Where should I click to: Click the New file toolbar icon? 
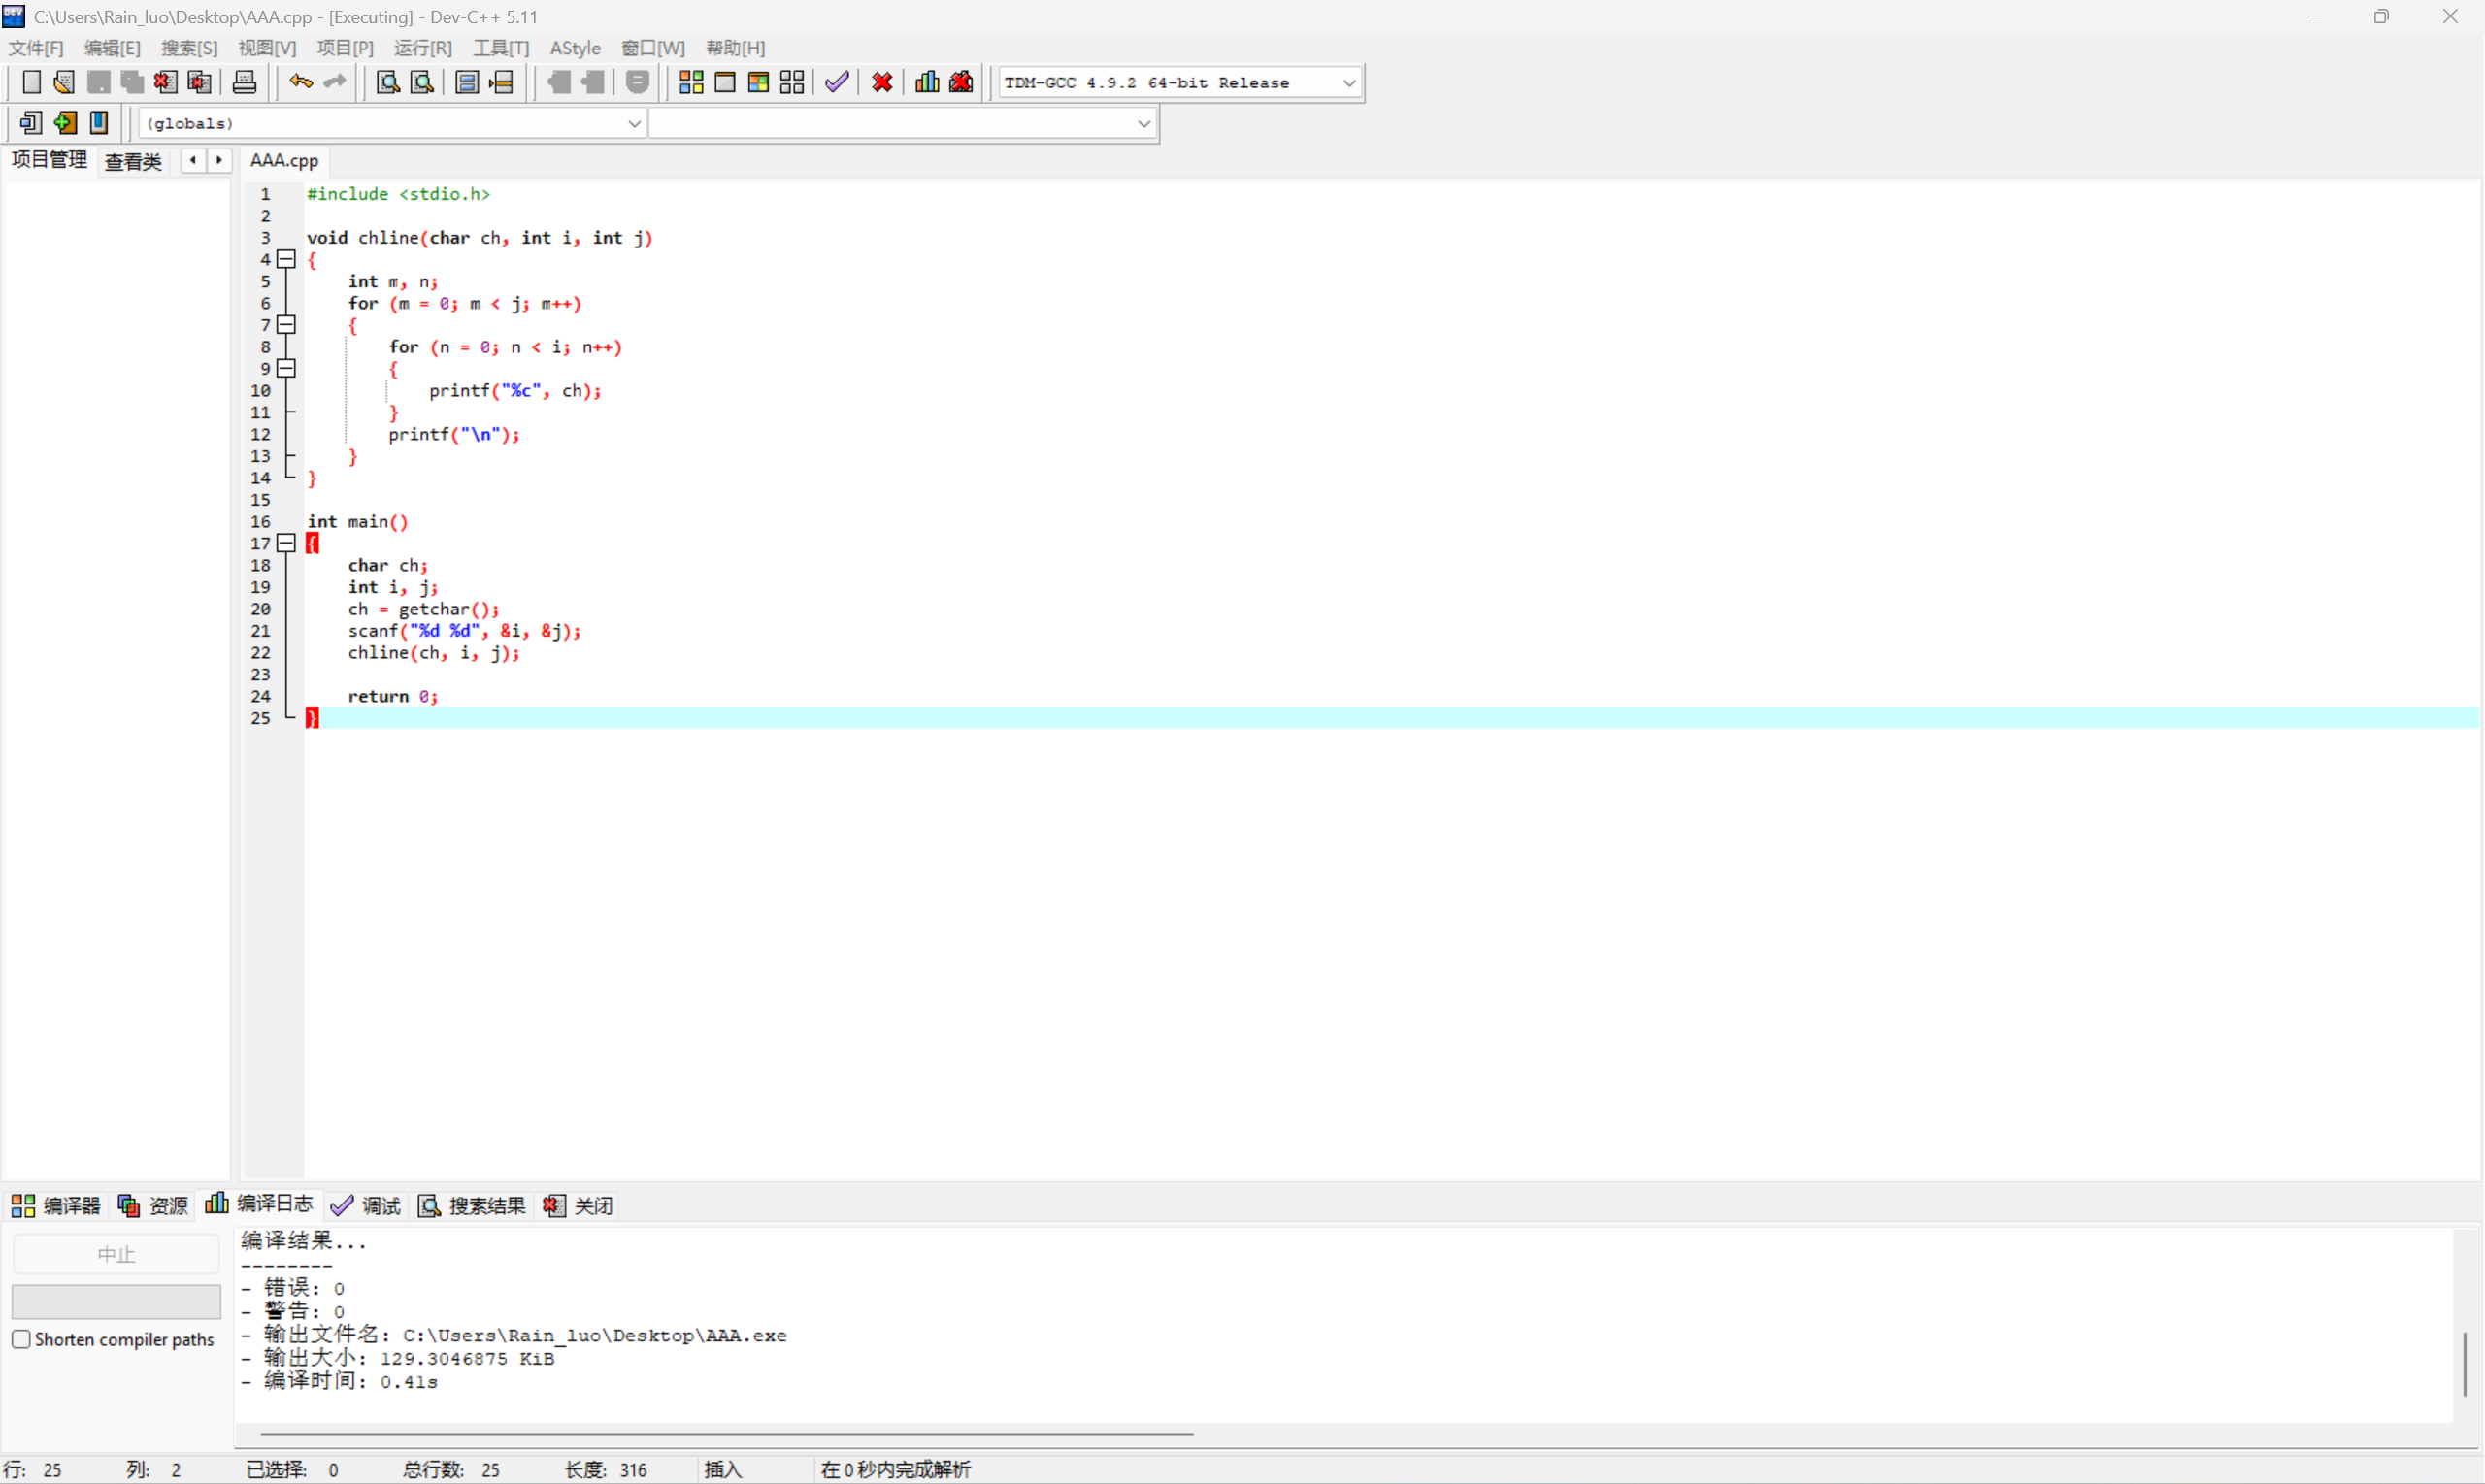tap(31, 82)
